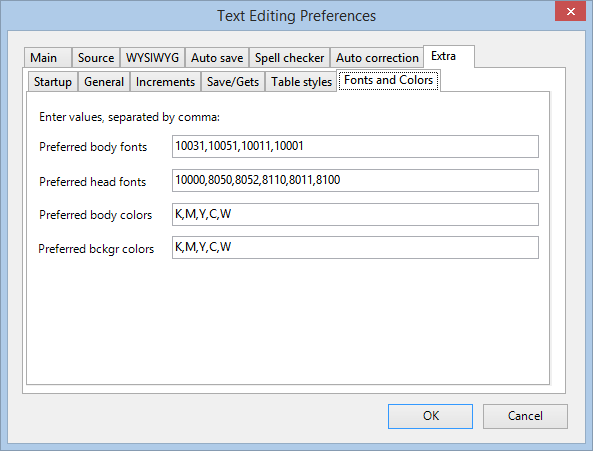Focus the Preferred head fonts field

(x=355, y=180)
